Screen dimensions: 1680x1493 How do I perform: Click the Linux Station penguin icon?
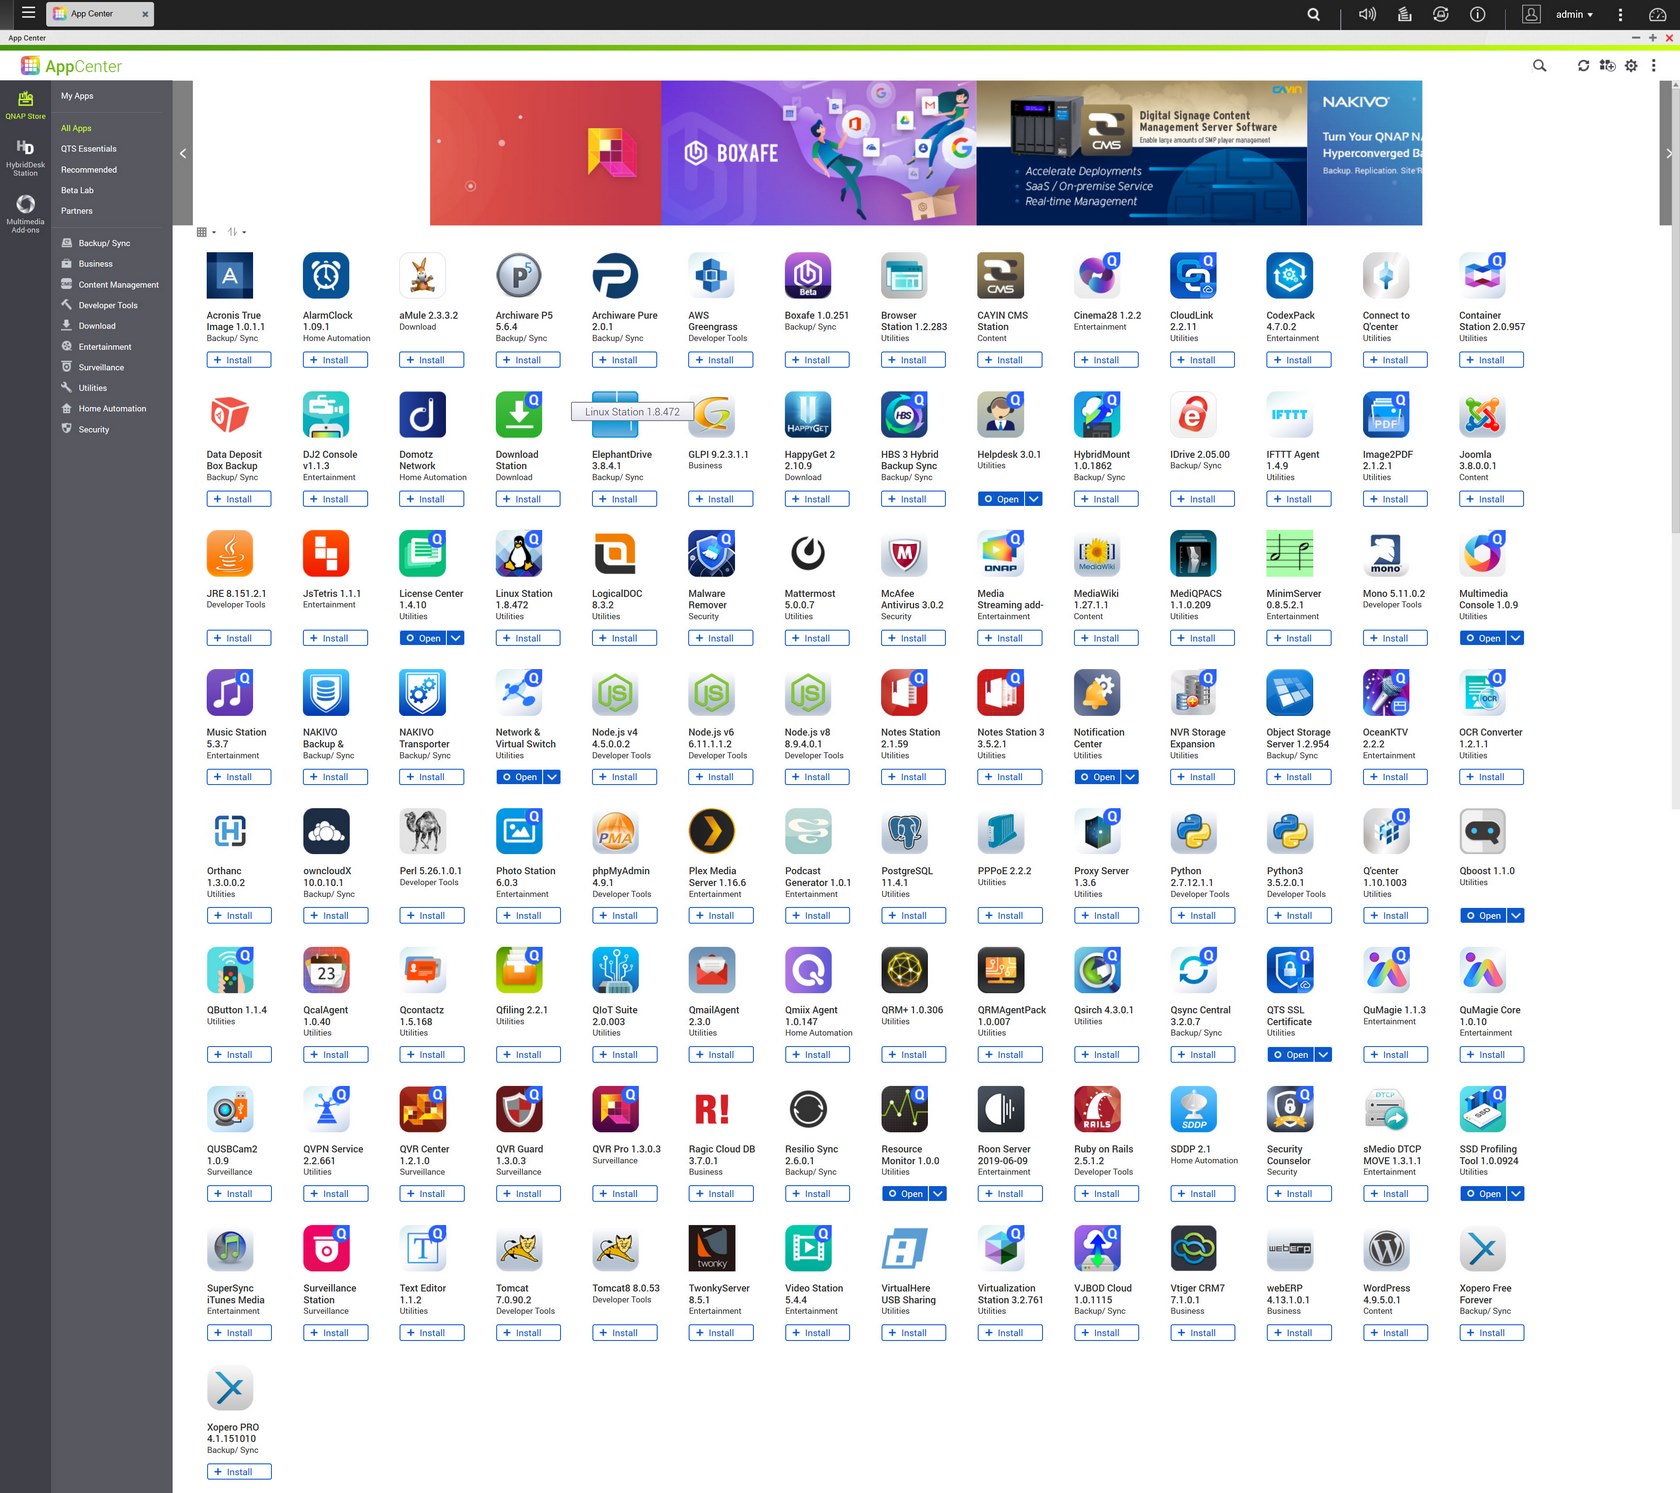point(518,553)
